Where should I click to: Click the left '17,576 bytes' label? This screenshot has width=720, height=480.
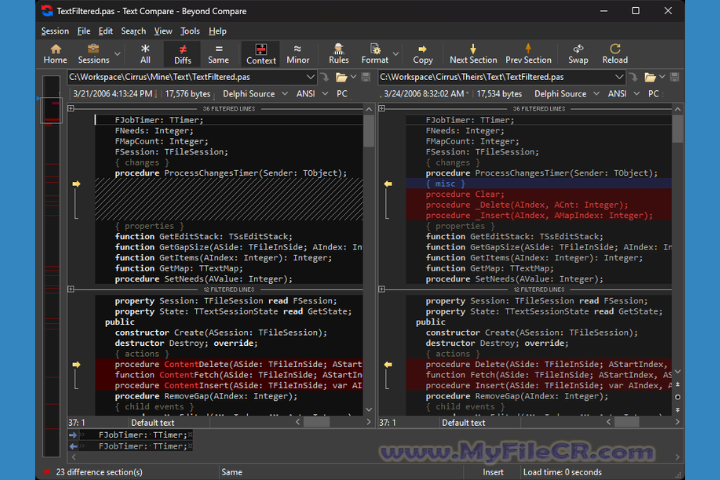(x=187, y=94)
